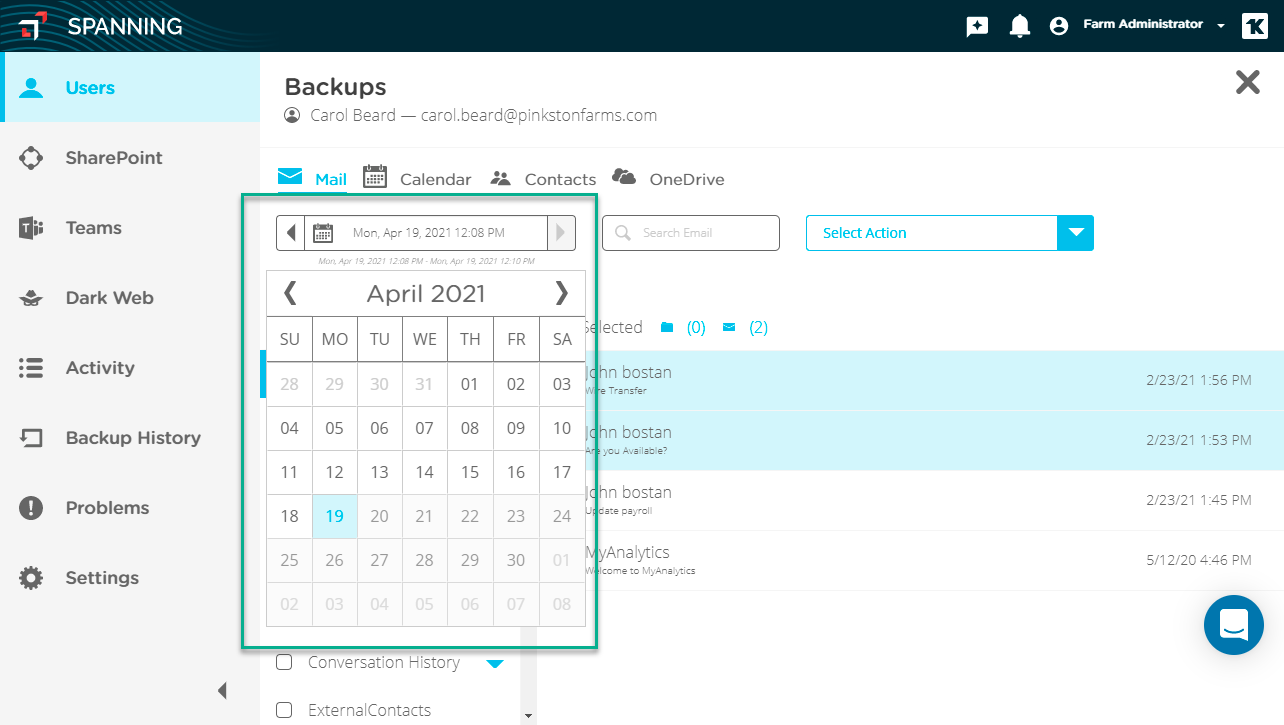Go to the previous month in the calendar
The image size is (1284, 725).
pos(290,293)
